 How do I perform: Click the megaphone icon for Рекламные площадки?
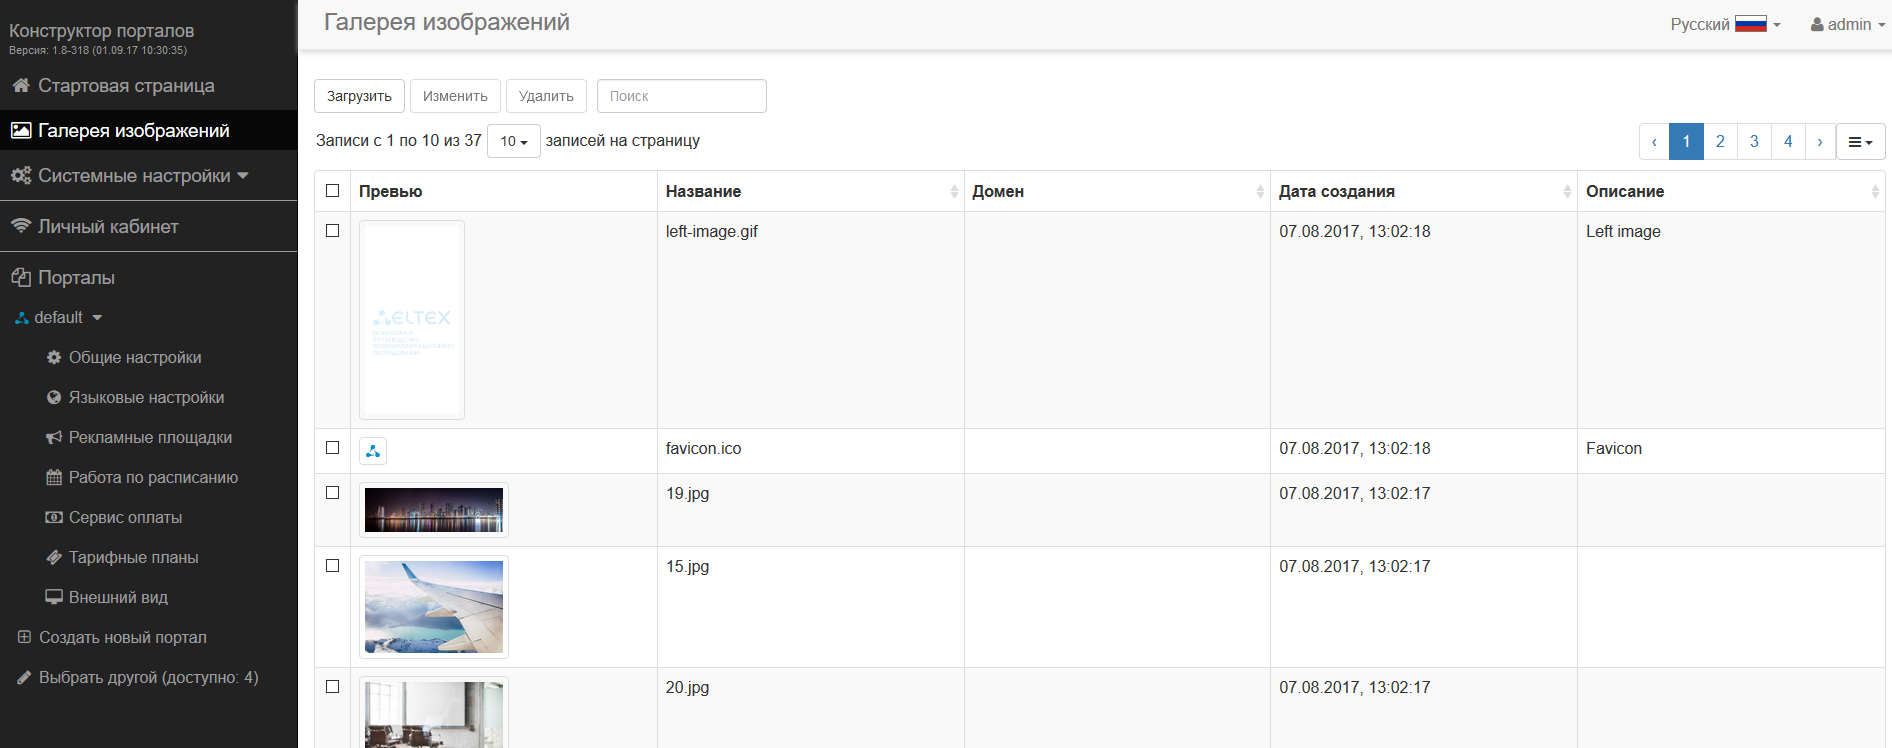(54, 438)
